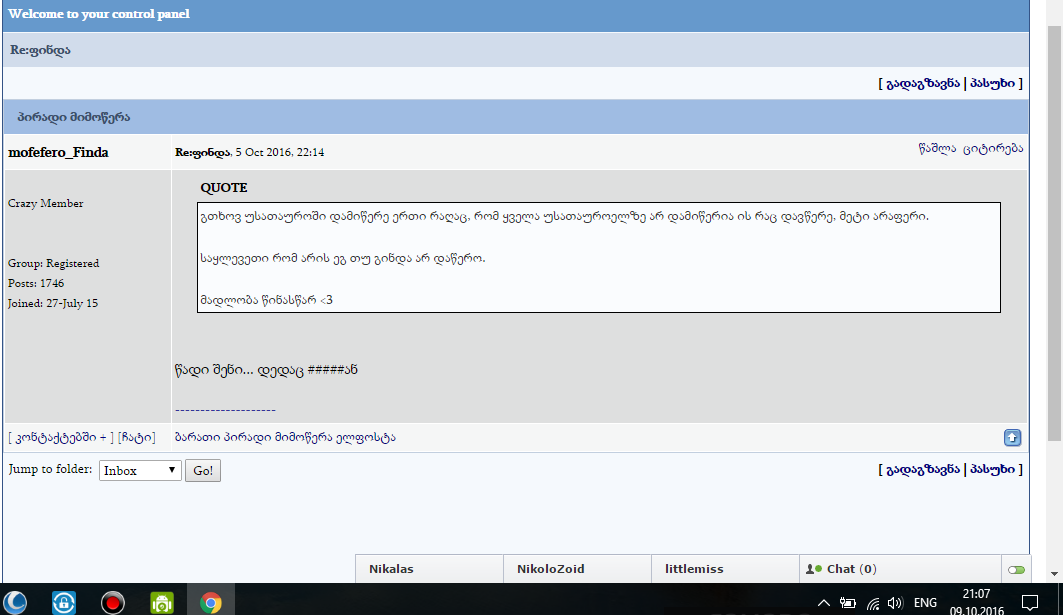Click the ბარათი card link

pyautogui.click(x=197, y=437)
